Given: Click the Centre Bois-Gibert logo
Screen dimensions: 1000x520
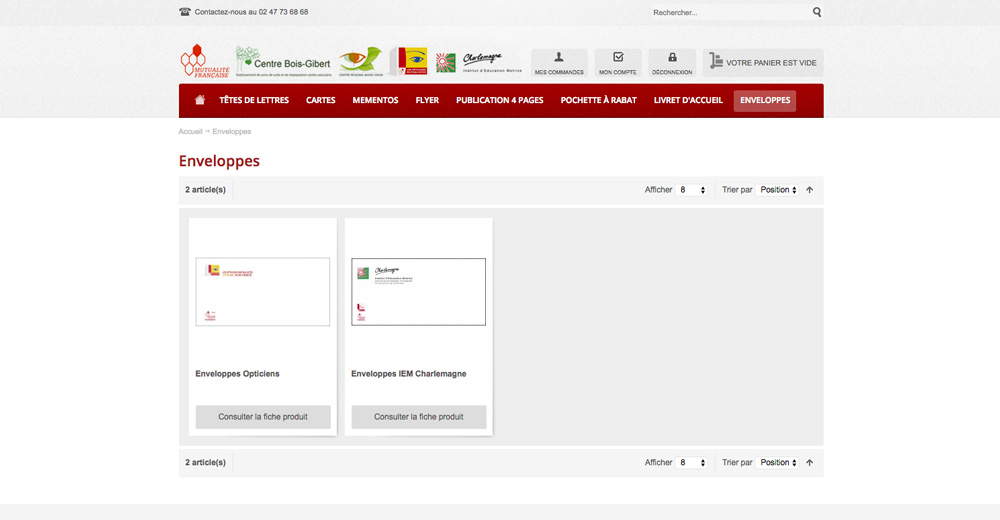Looking at the screenshot, I should pyautogui.click(x=283, y=62).
